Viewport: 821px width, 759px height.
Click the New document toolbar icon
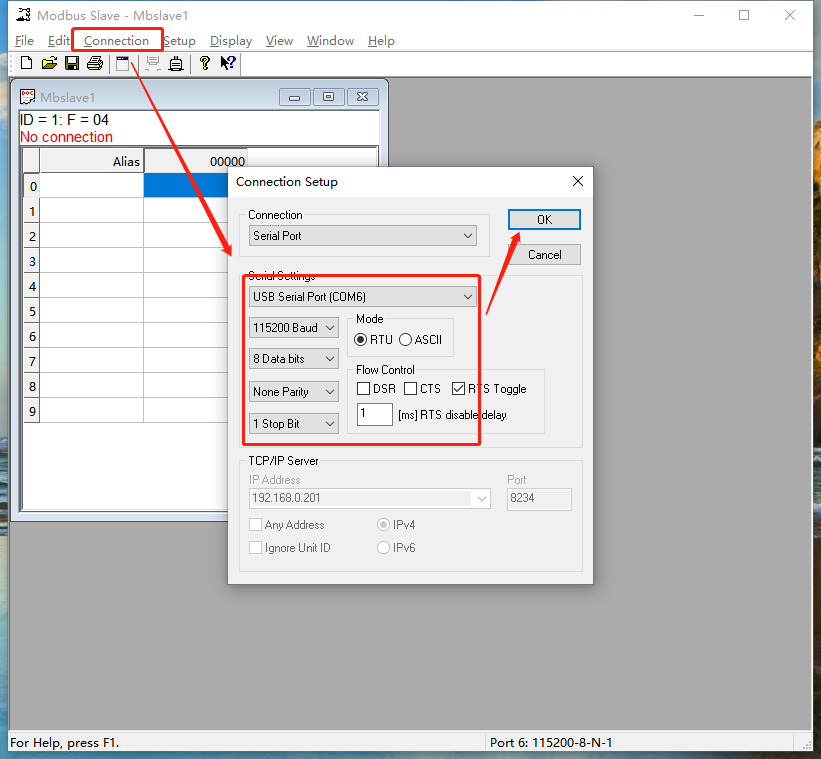point(26,64)
